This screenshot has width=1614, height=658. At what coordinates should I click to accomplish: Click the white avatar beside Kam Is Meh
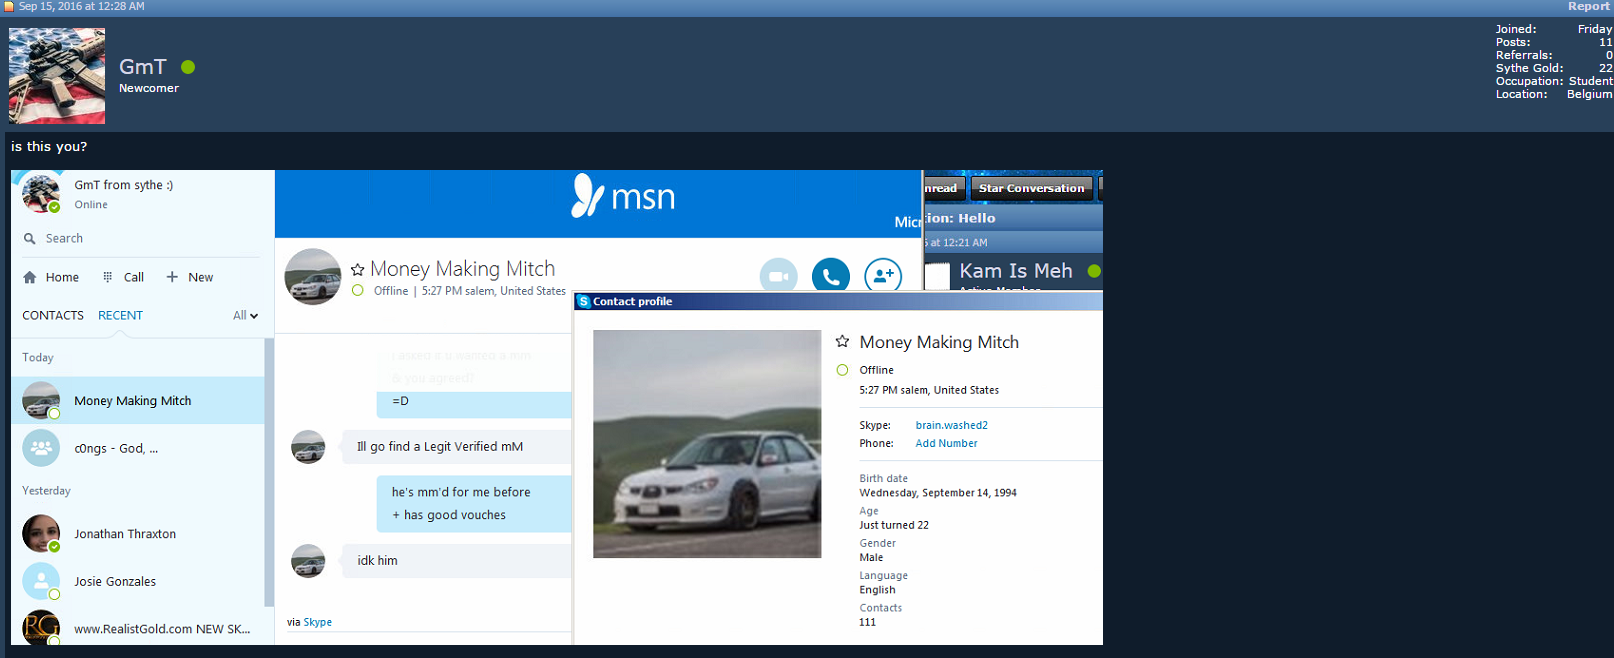coord(937,276)
